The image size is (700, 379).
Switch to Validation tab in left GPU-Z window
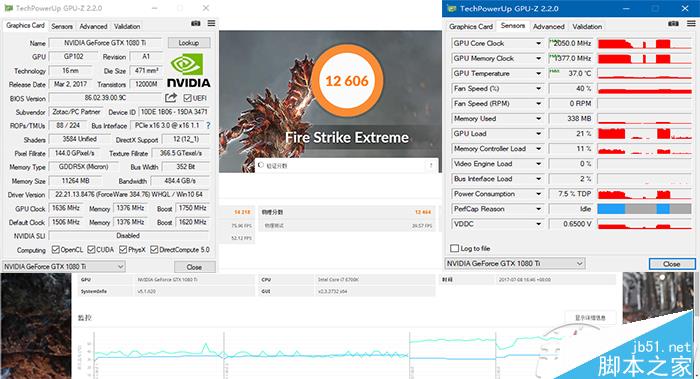point(127,26)
